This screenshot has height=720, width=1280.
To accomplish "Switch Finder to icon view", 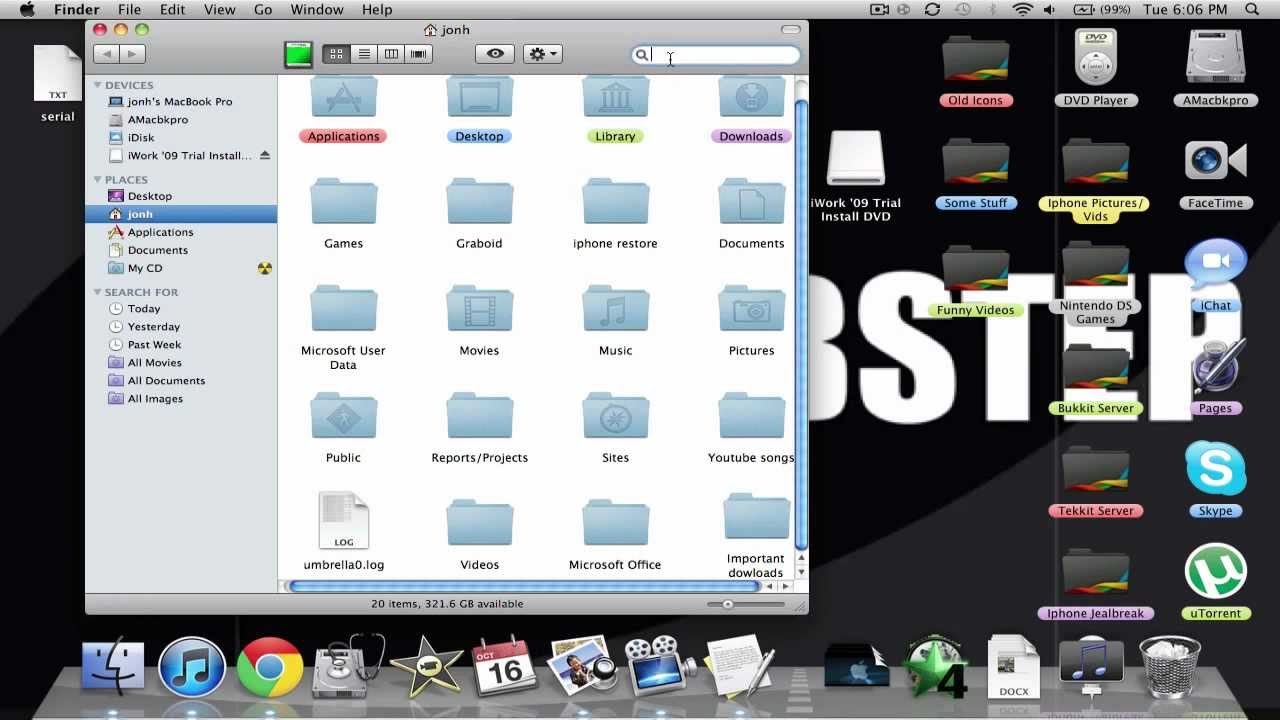I will tap(337, 54).
